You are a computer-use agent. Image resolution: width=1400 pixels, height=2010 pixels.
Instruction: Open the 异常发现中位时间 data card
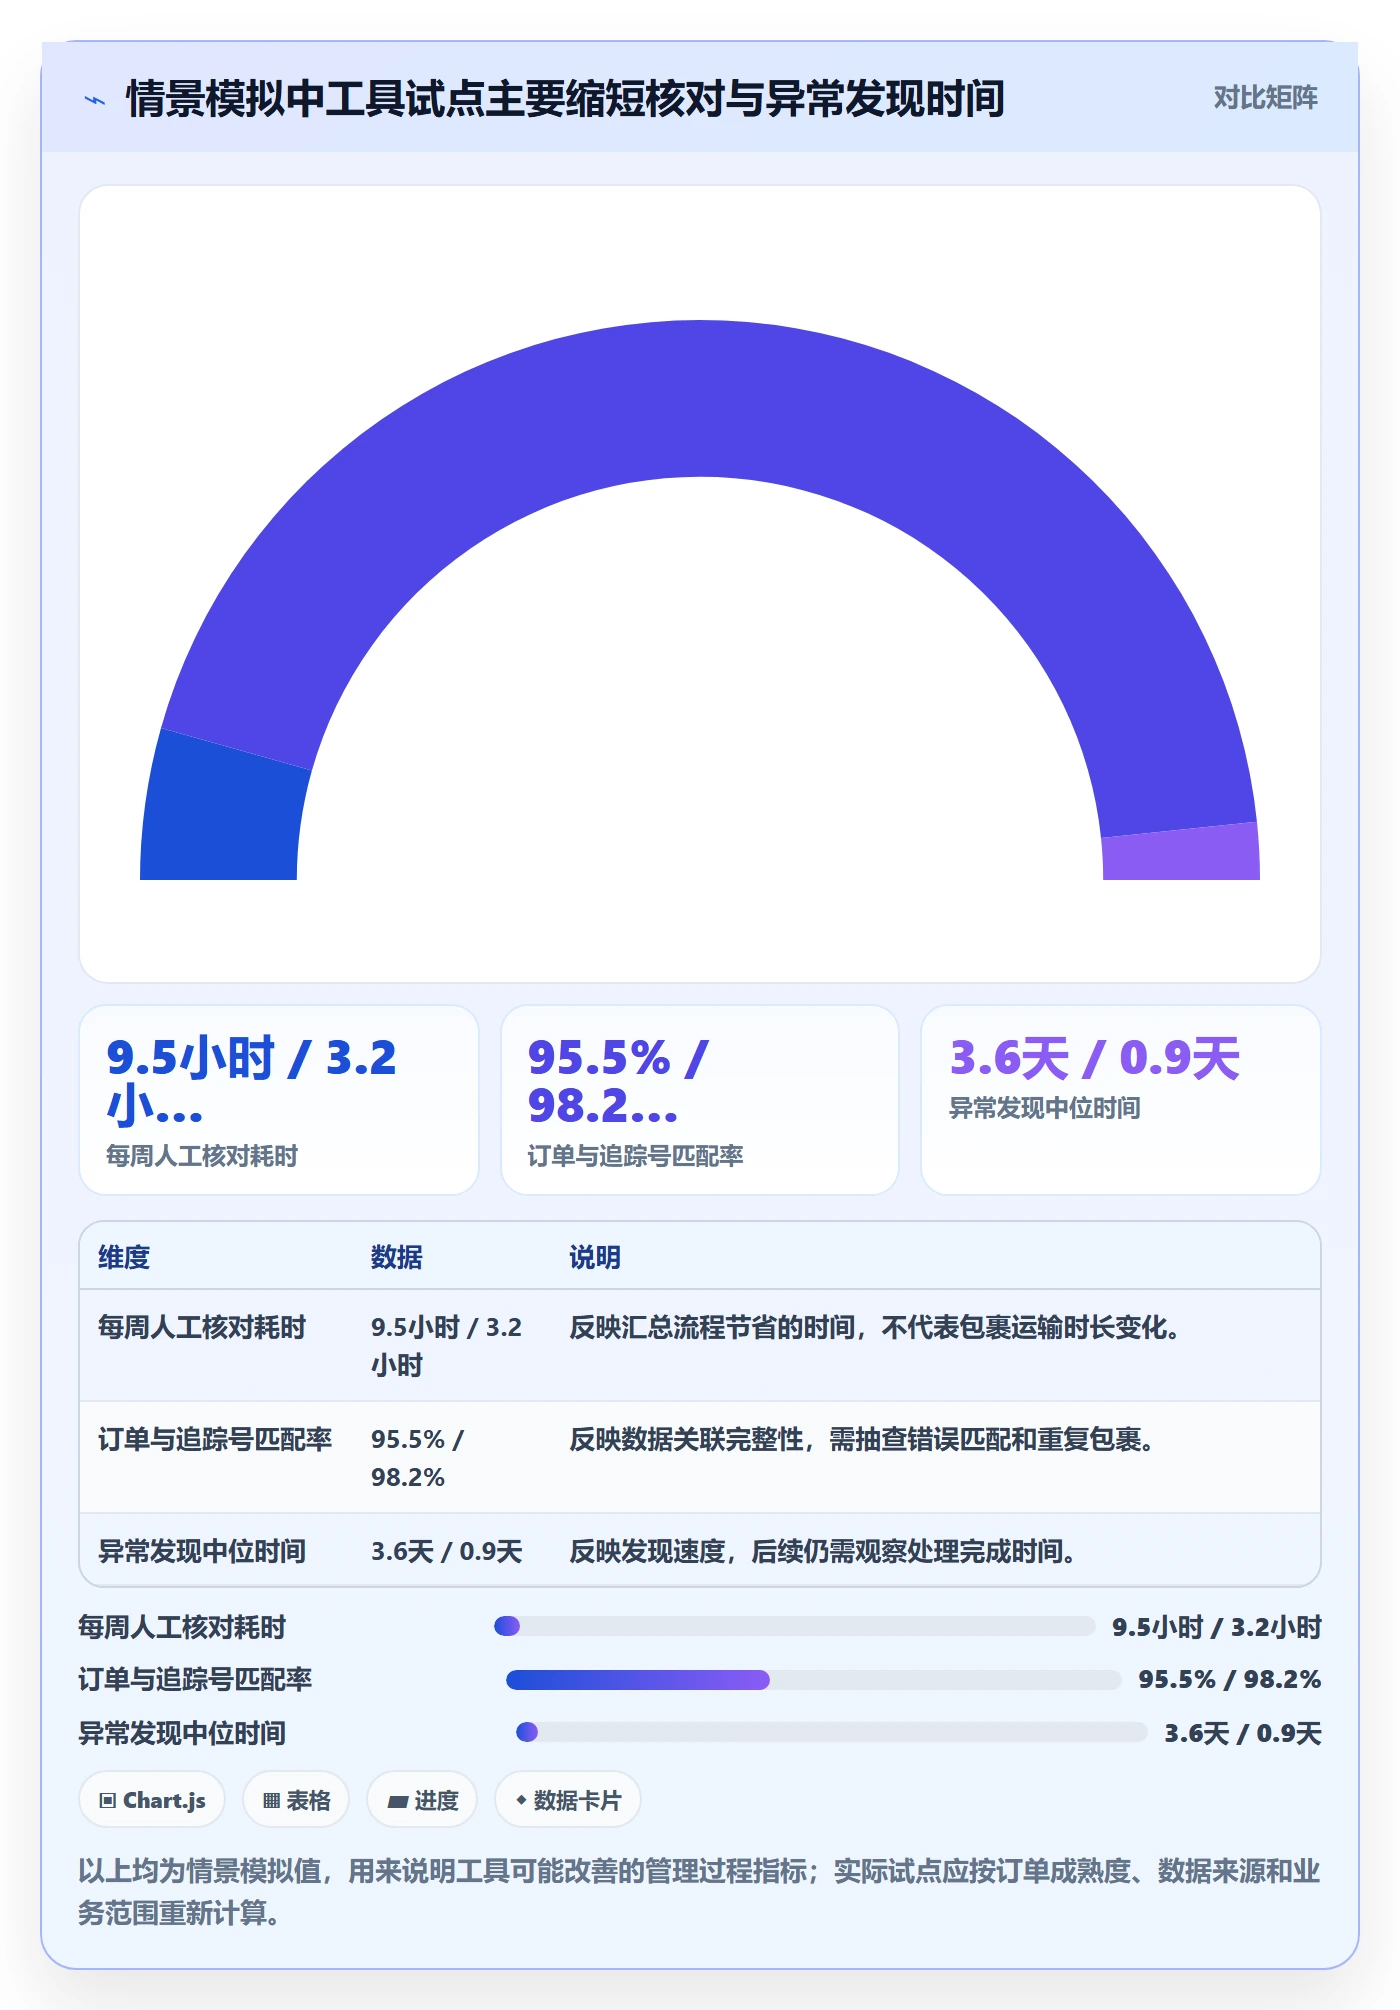point(1121,1100)
